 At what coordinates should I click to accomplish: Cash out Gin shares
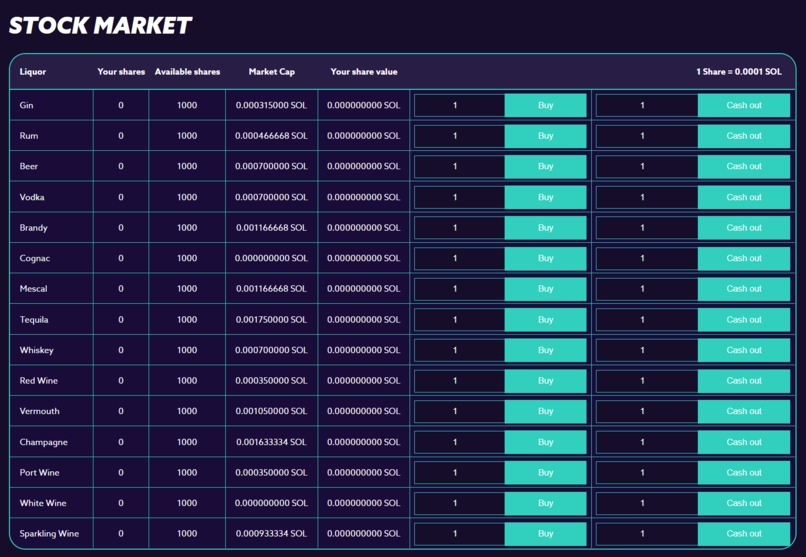pyautogui.click(x=744, y=105)
